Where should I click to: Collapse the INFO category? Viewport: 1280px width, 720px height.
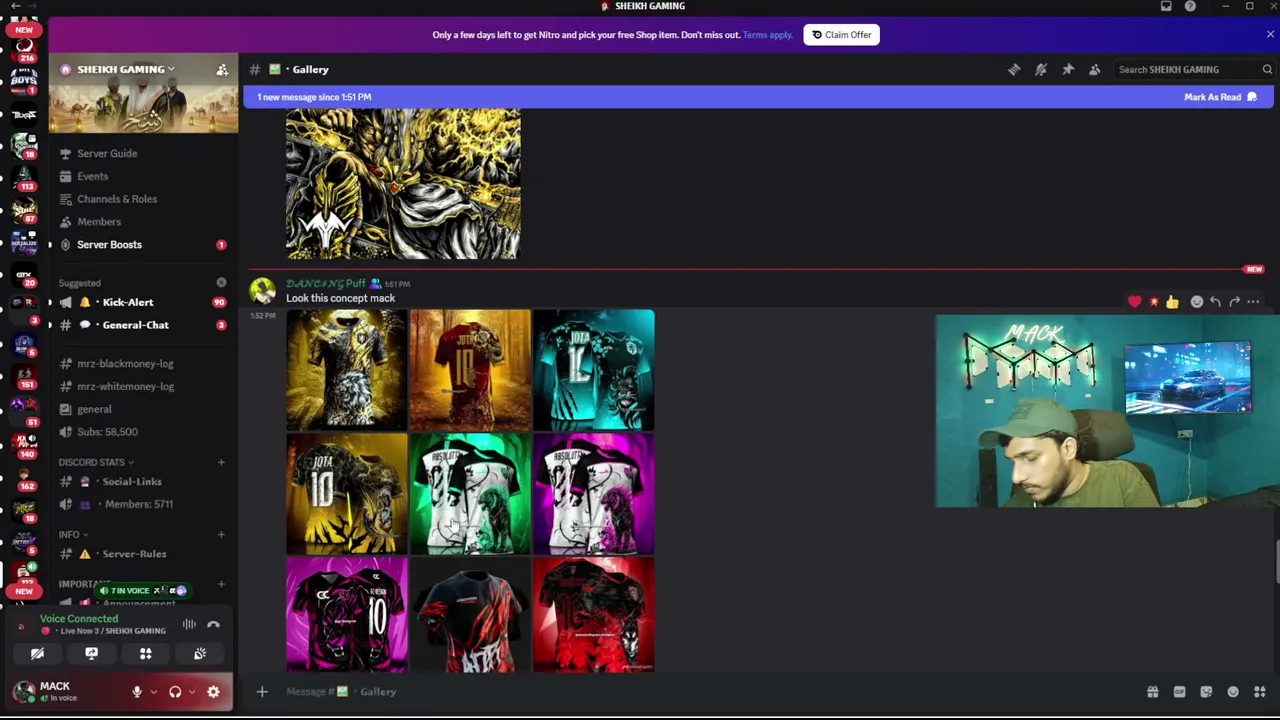coord(73,535)
